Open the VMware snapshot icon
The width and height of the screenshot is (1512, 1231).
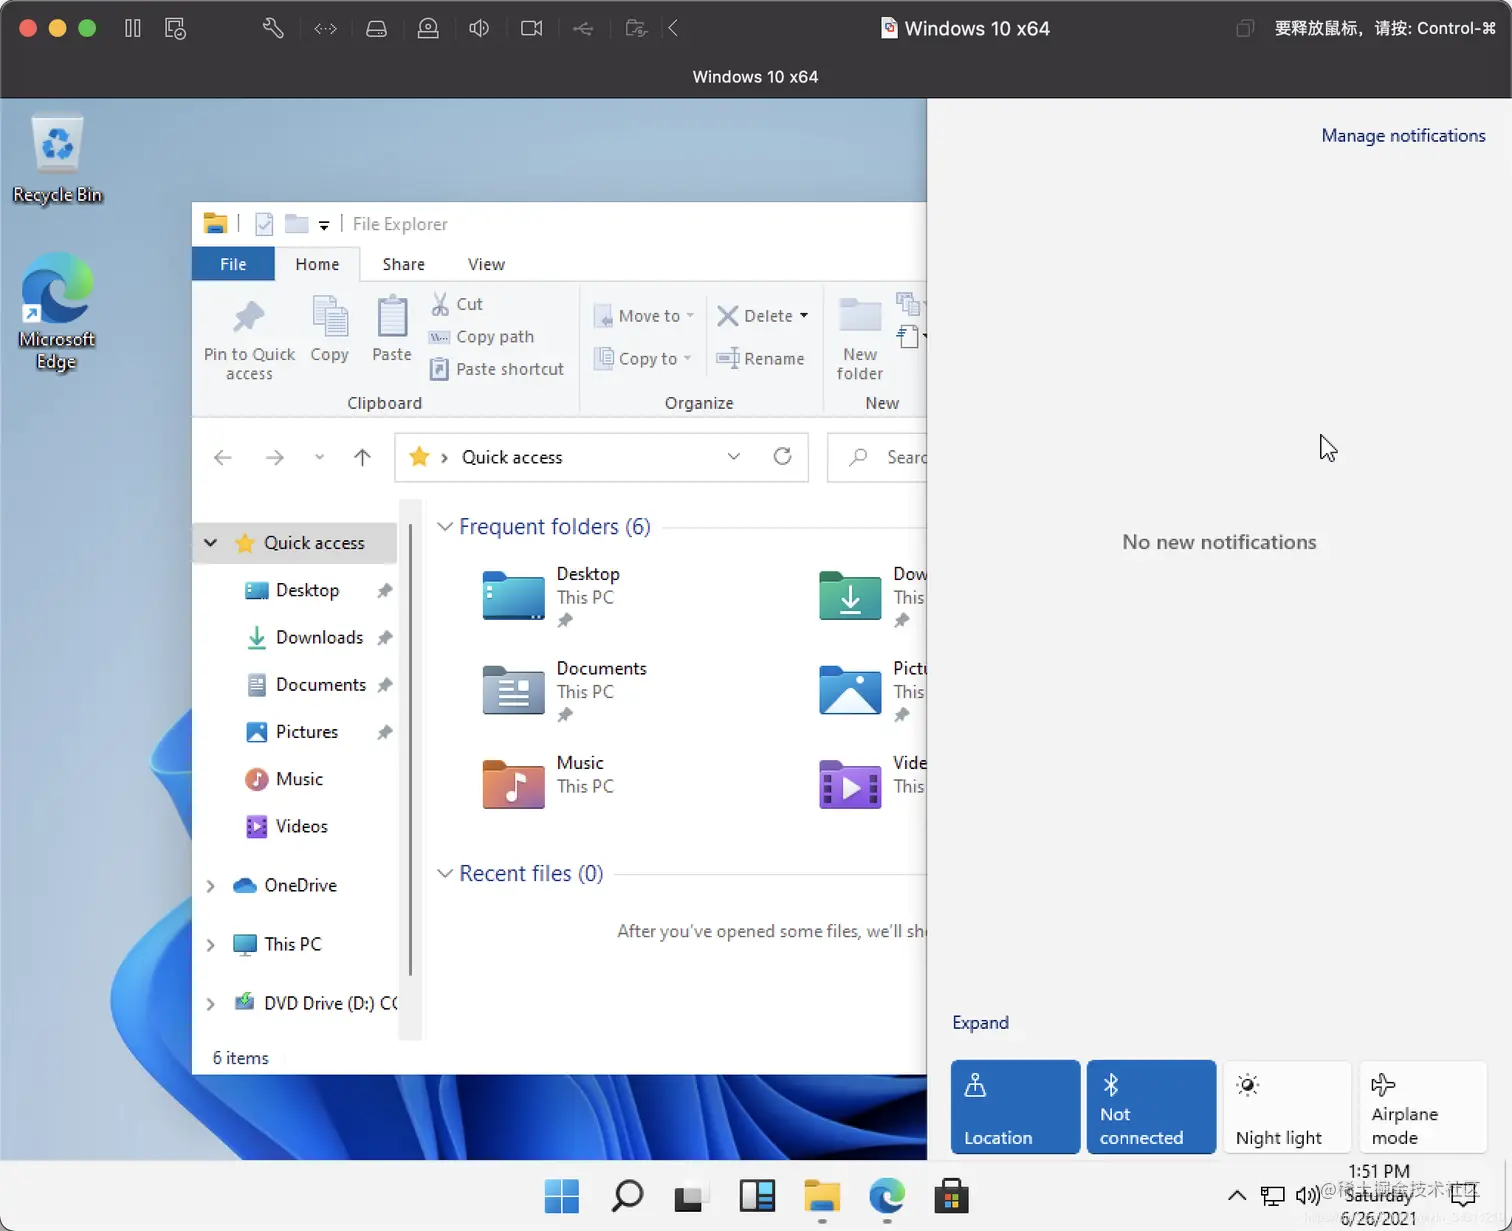click(175, 28)
